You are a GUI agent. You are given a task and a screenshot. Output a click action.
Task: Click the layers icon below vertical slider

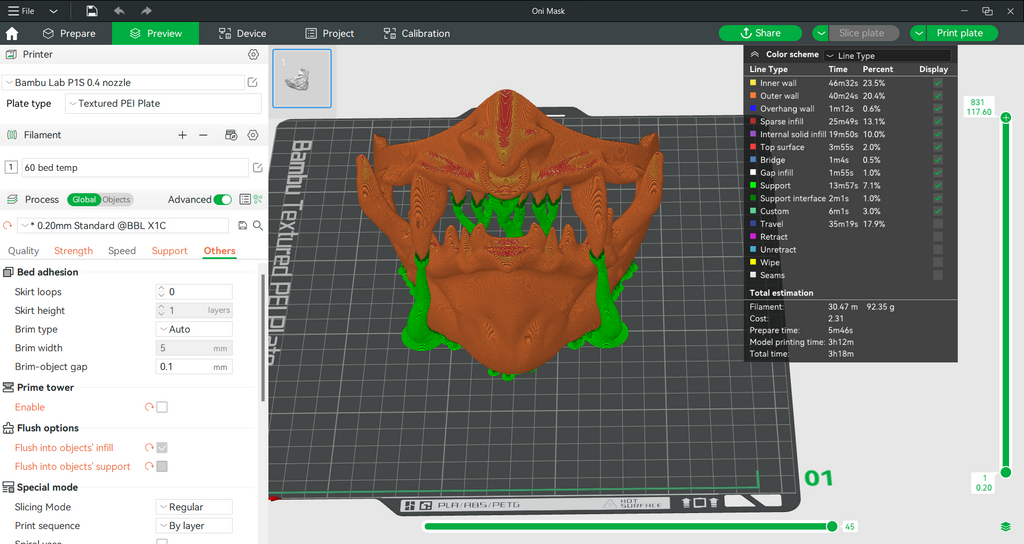pos(1006,526)
